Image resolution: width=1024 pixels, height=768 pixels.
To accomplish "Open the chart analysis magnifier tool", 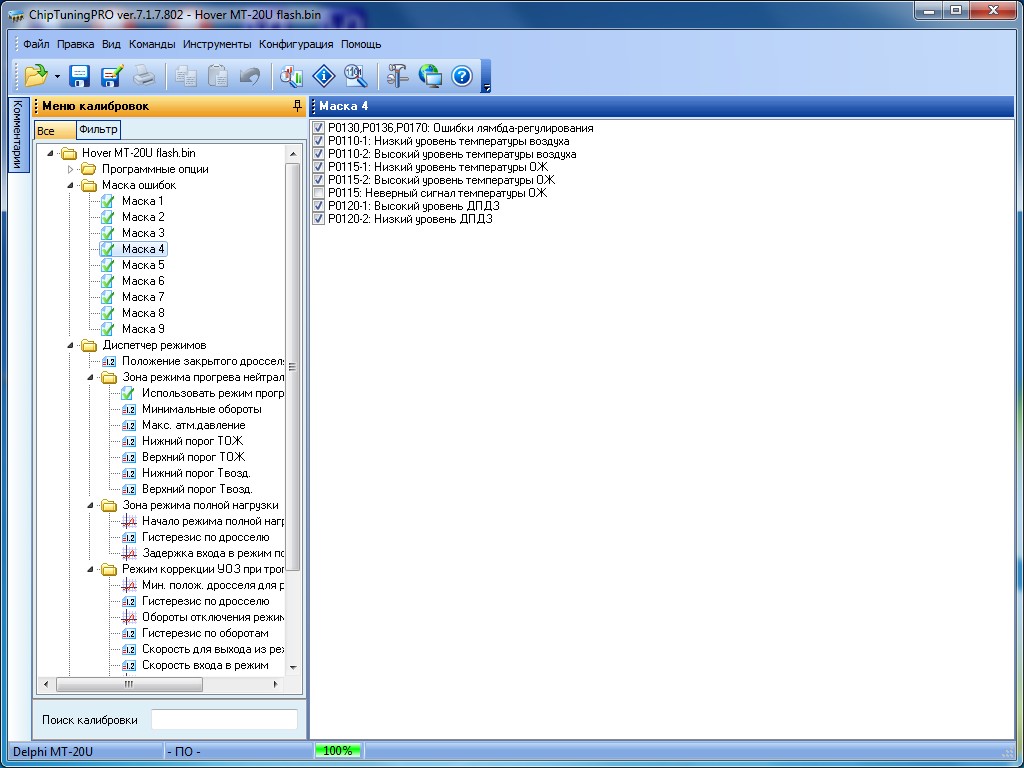I will tap(291, 76).
